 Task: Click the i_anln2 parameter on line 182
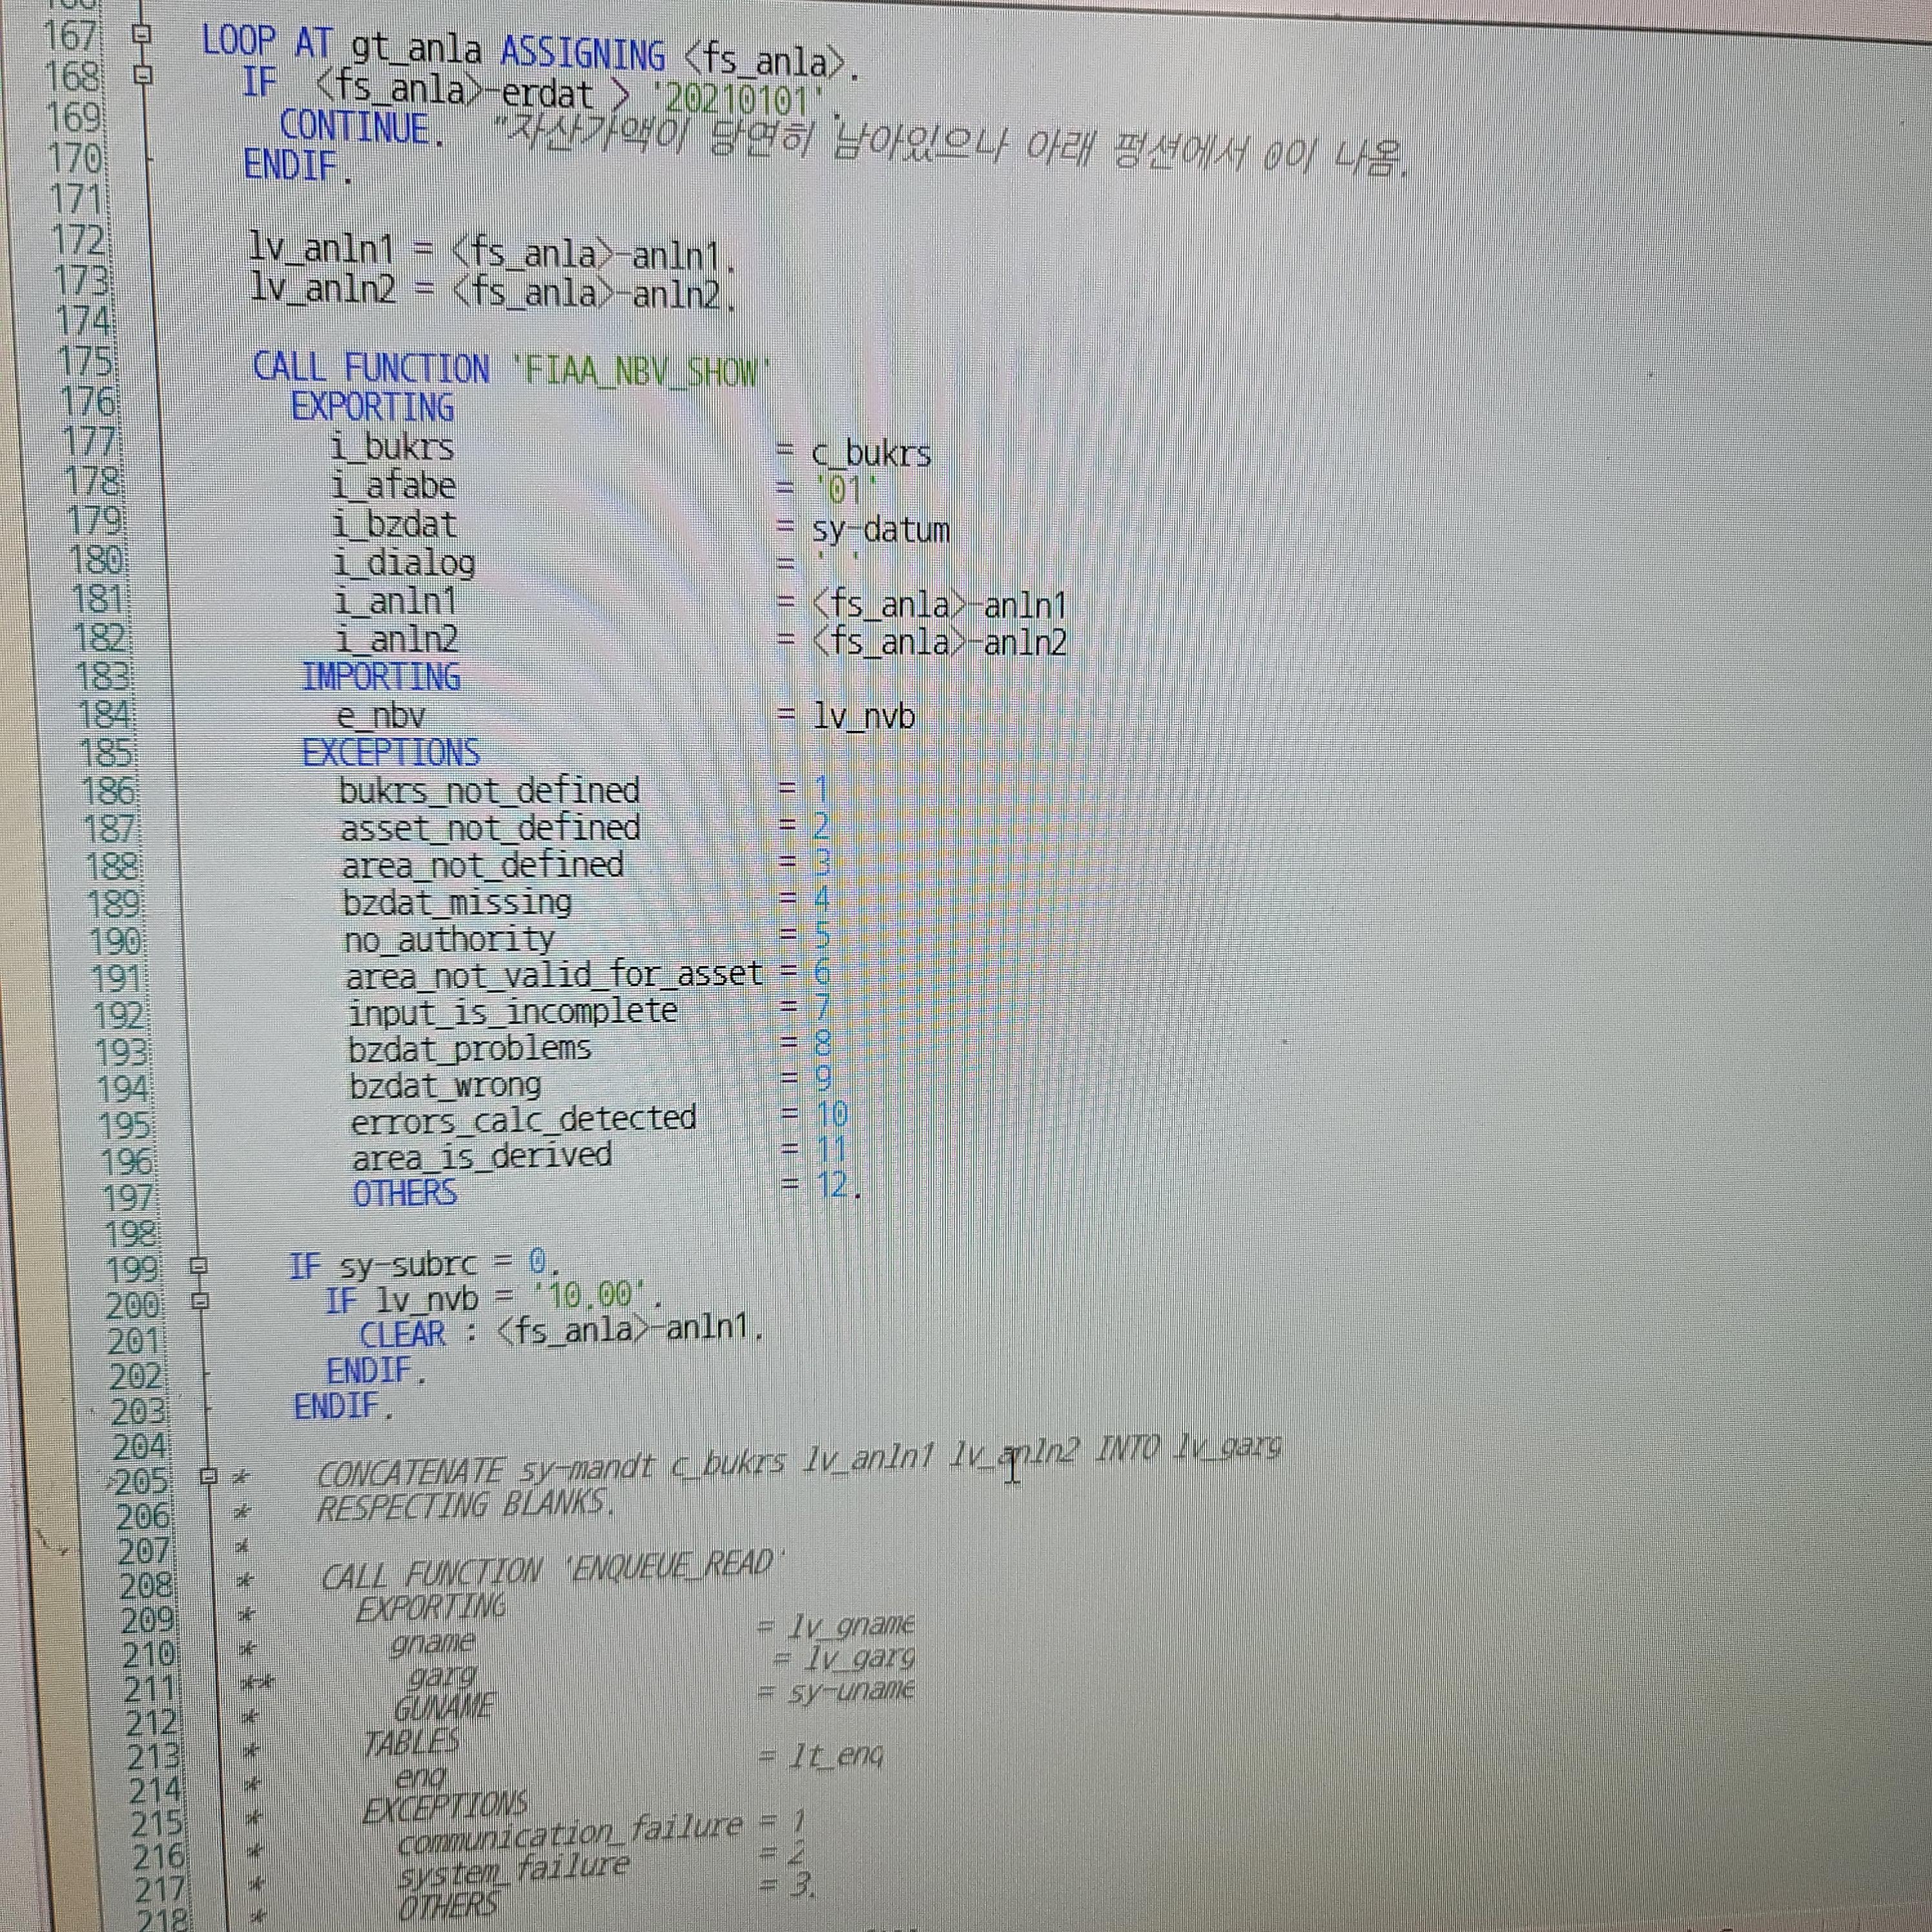pyautogui.click(x=397, y=640)
